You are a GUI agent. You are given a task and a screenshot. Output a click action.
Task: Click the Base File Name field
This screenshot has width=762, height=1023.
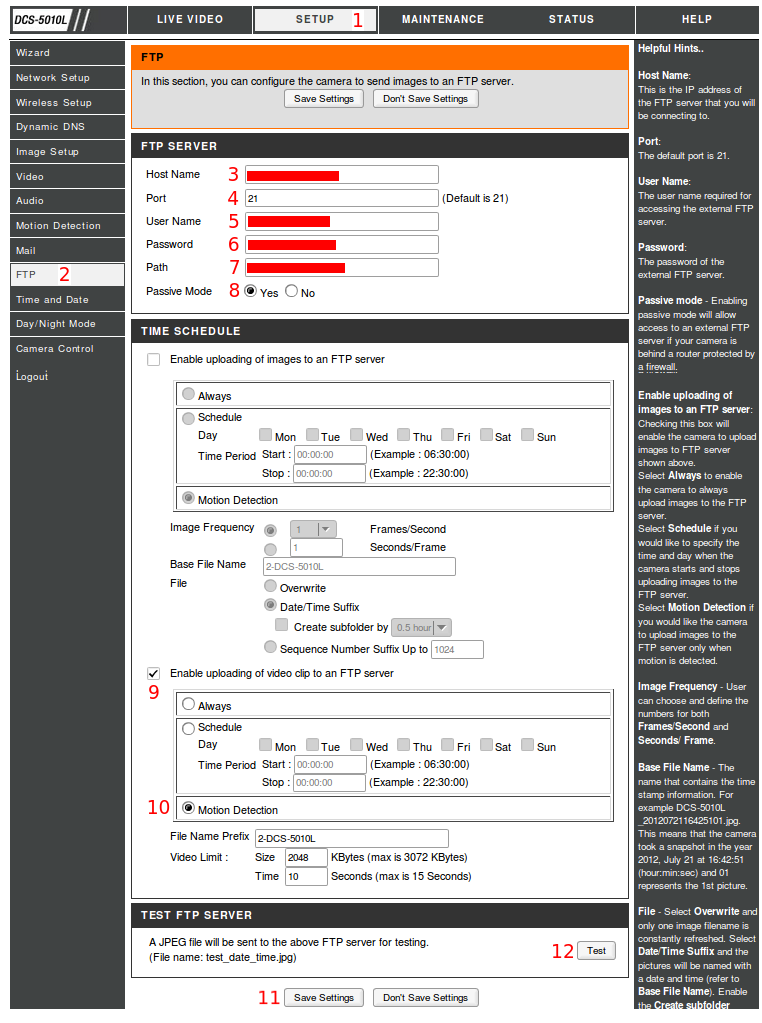coord(359,566)
